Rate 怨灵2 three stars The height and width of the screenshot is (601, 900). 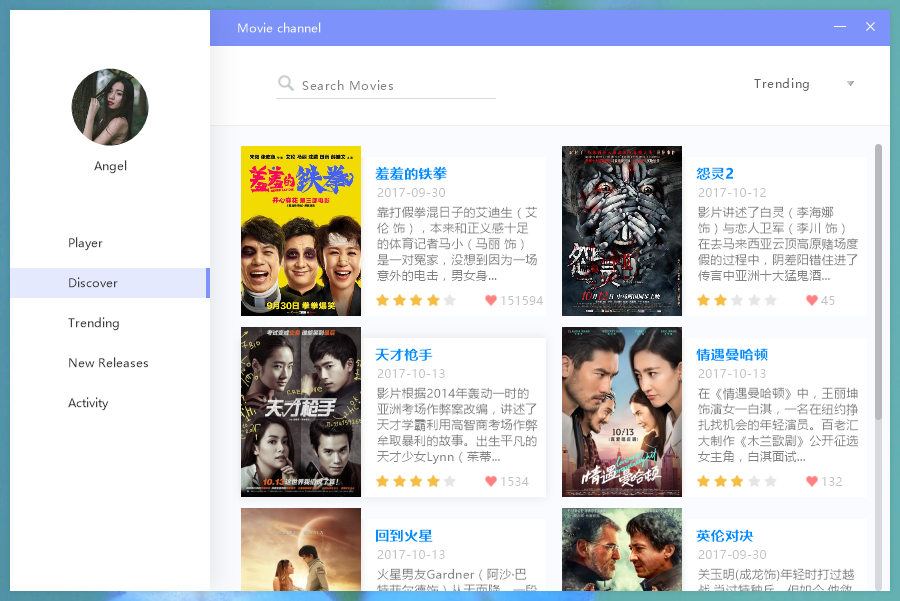coord(737,300)
